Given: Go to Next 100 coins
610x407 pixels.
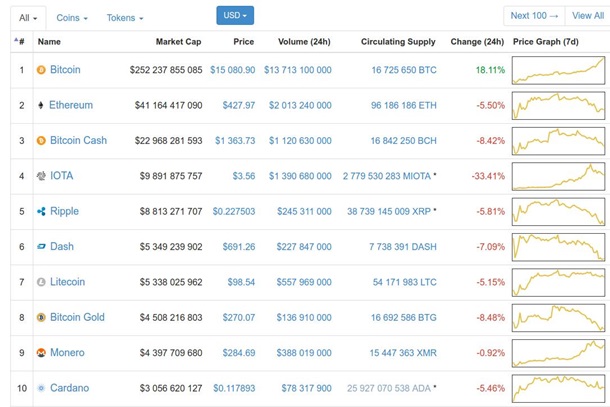Looking at the screenshot, I should pyautogui.click(x=534, y=16).
